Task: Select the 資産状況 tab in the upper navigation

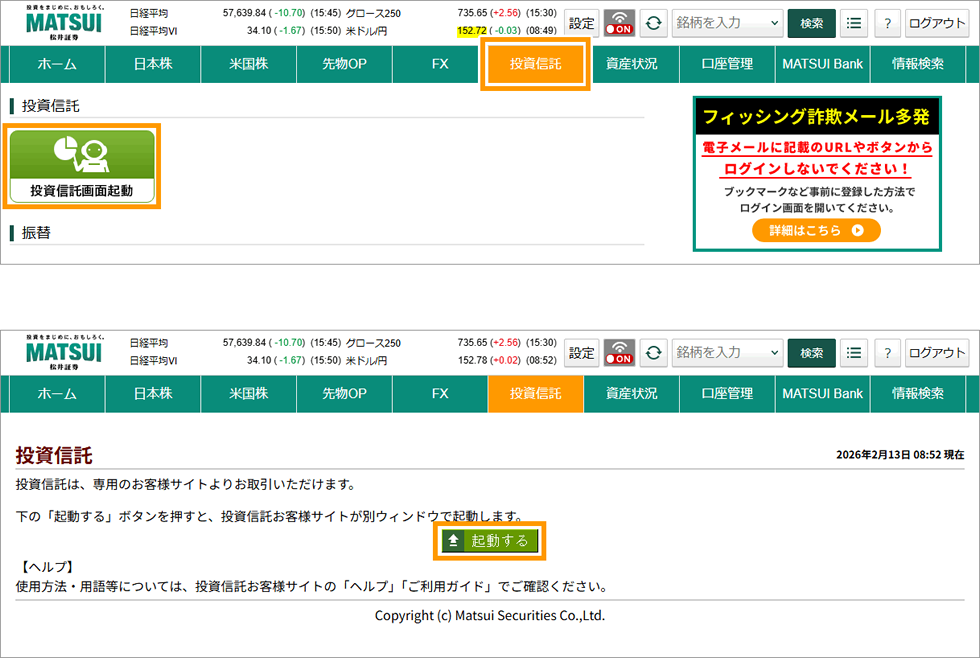Action: pyautogui.click(x=631, y=64)
